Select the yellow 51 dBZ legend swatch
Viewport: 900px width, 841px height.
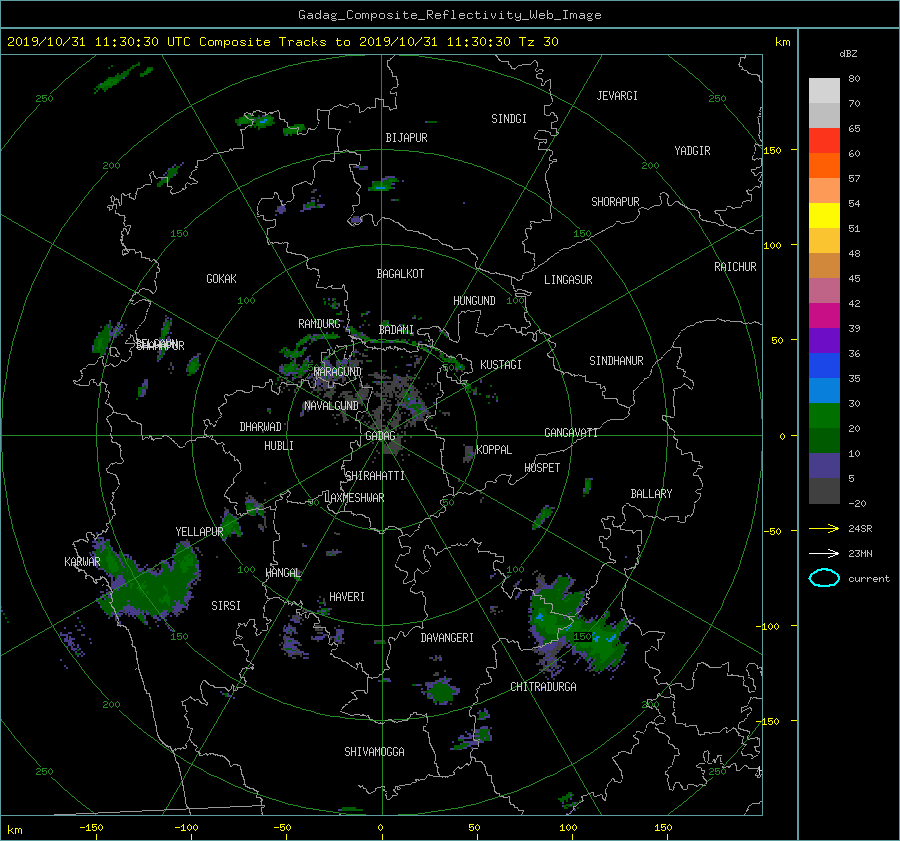point(824,215)
